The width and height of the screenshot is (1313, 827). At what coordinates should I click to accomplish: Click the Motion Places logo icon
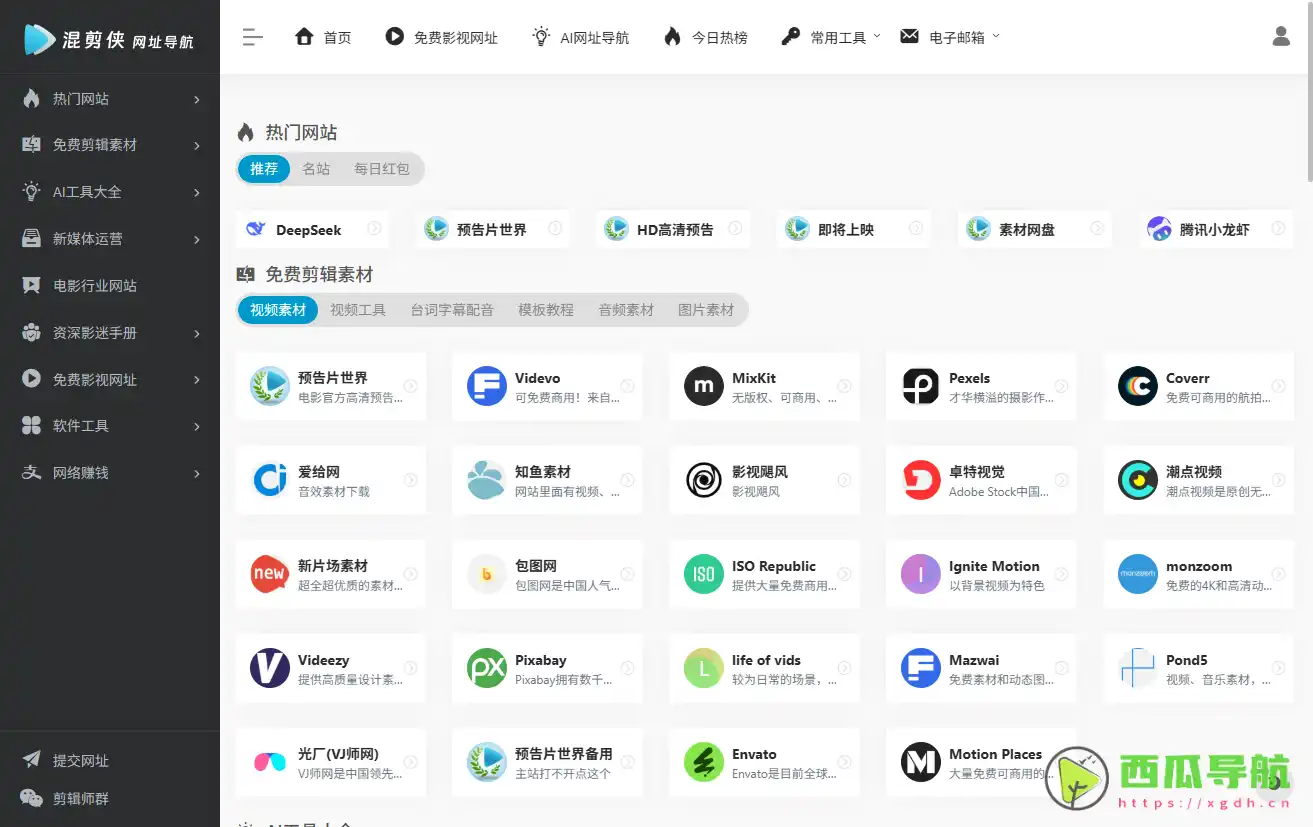919,761
